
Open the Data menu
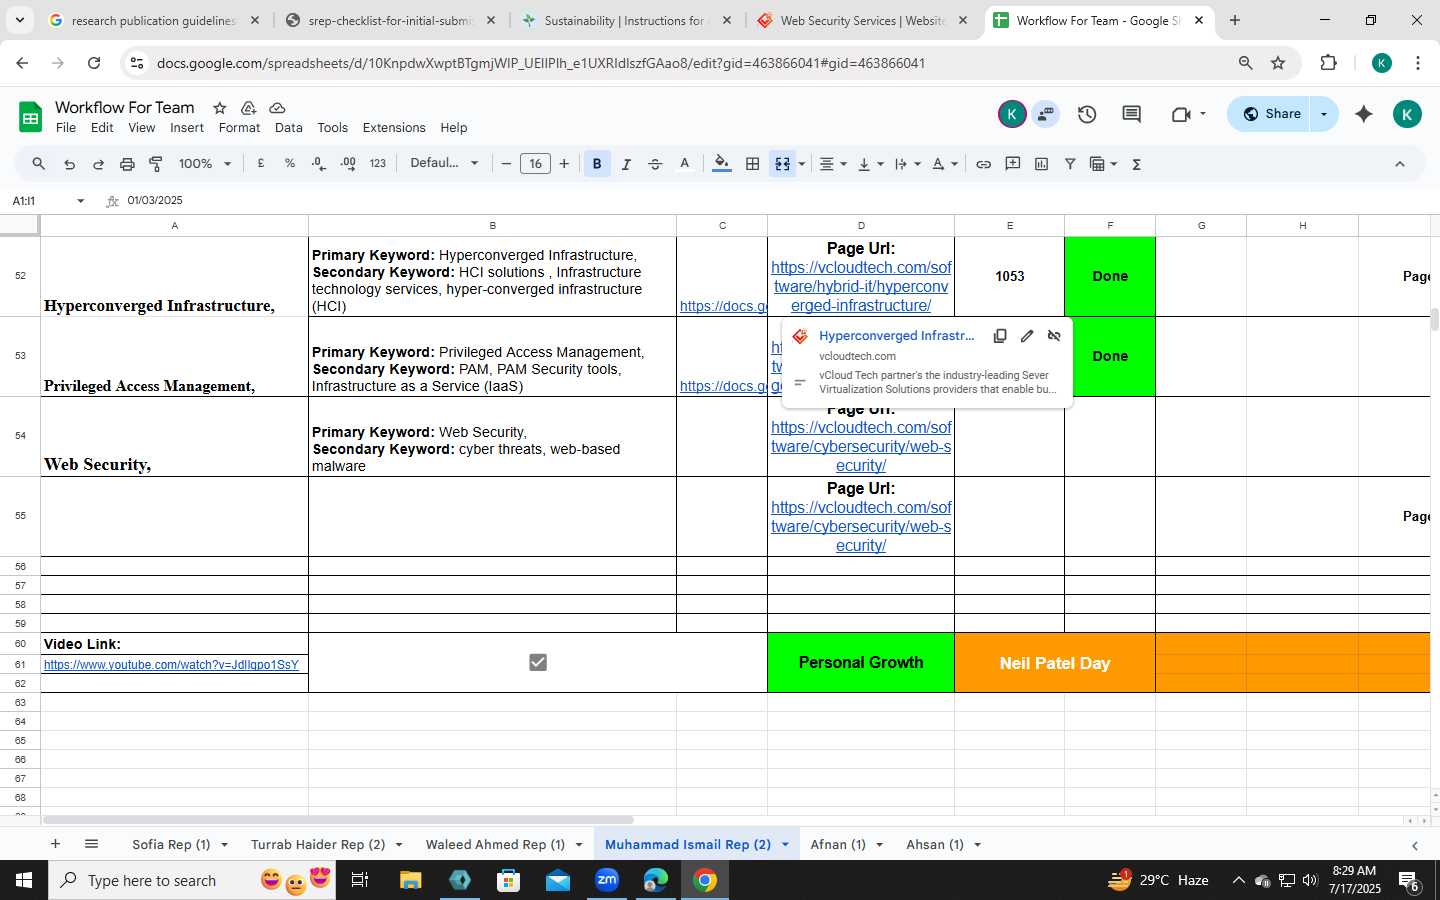click(288, 128)
